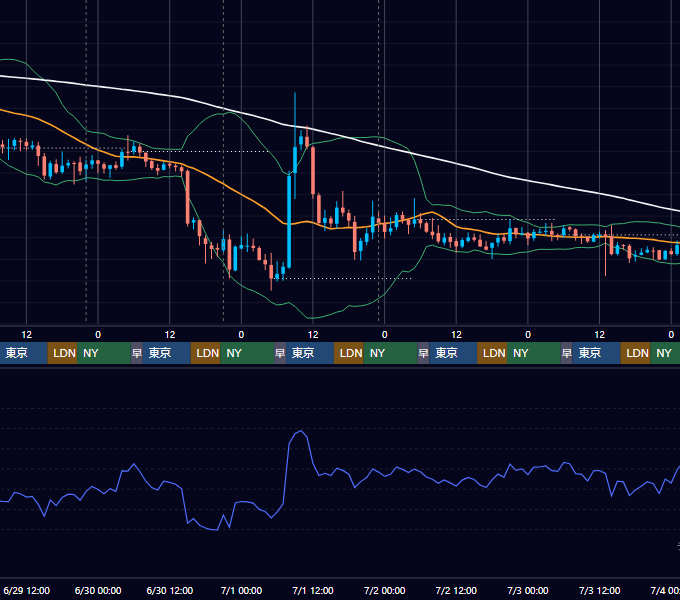This screenshot has width=680, height=600.
Task: Click the oscillator's highest peak near 7/1 12:00
Action: pos(300,431)
